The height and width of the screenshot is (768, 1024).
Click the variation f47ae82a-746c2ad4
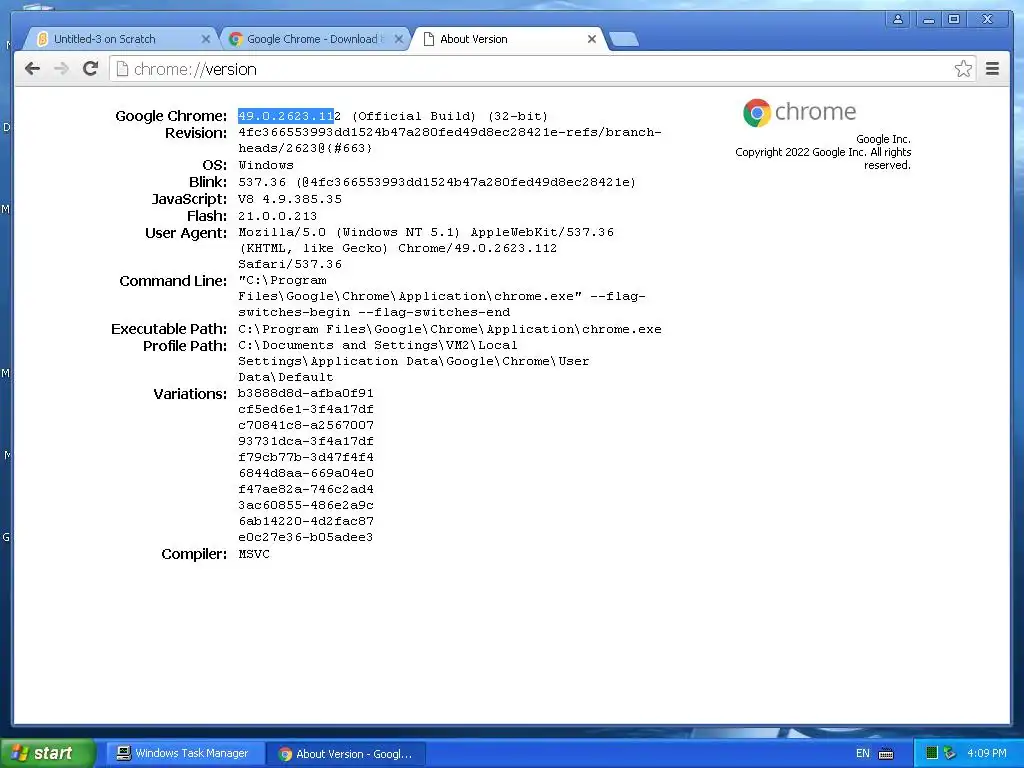point(306,489)
